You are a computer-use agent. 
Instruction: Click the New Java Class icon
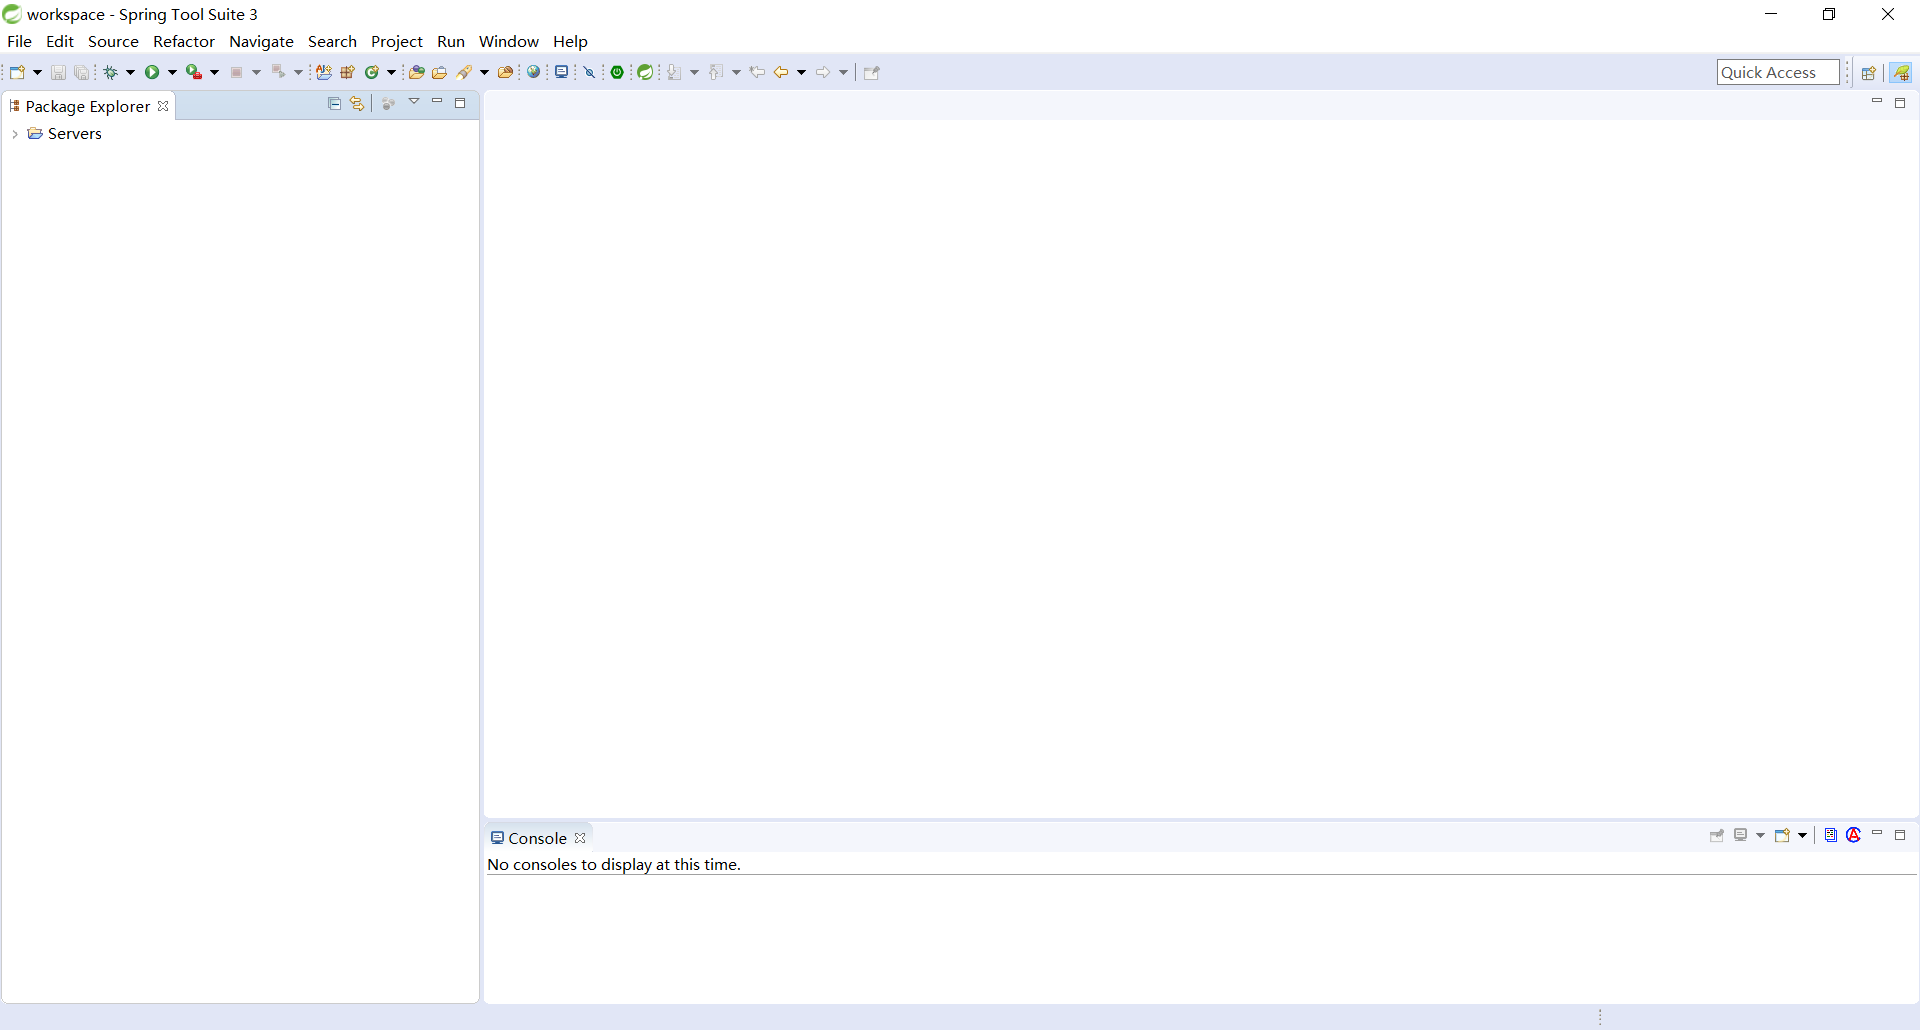(372, 72)
